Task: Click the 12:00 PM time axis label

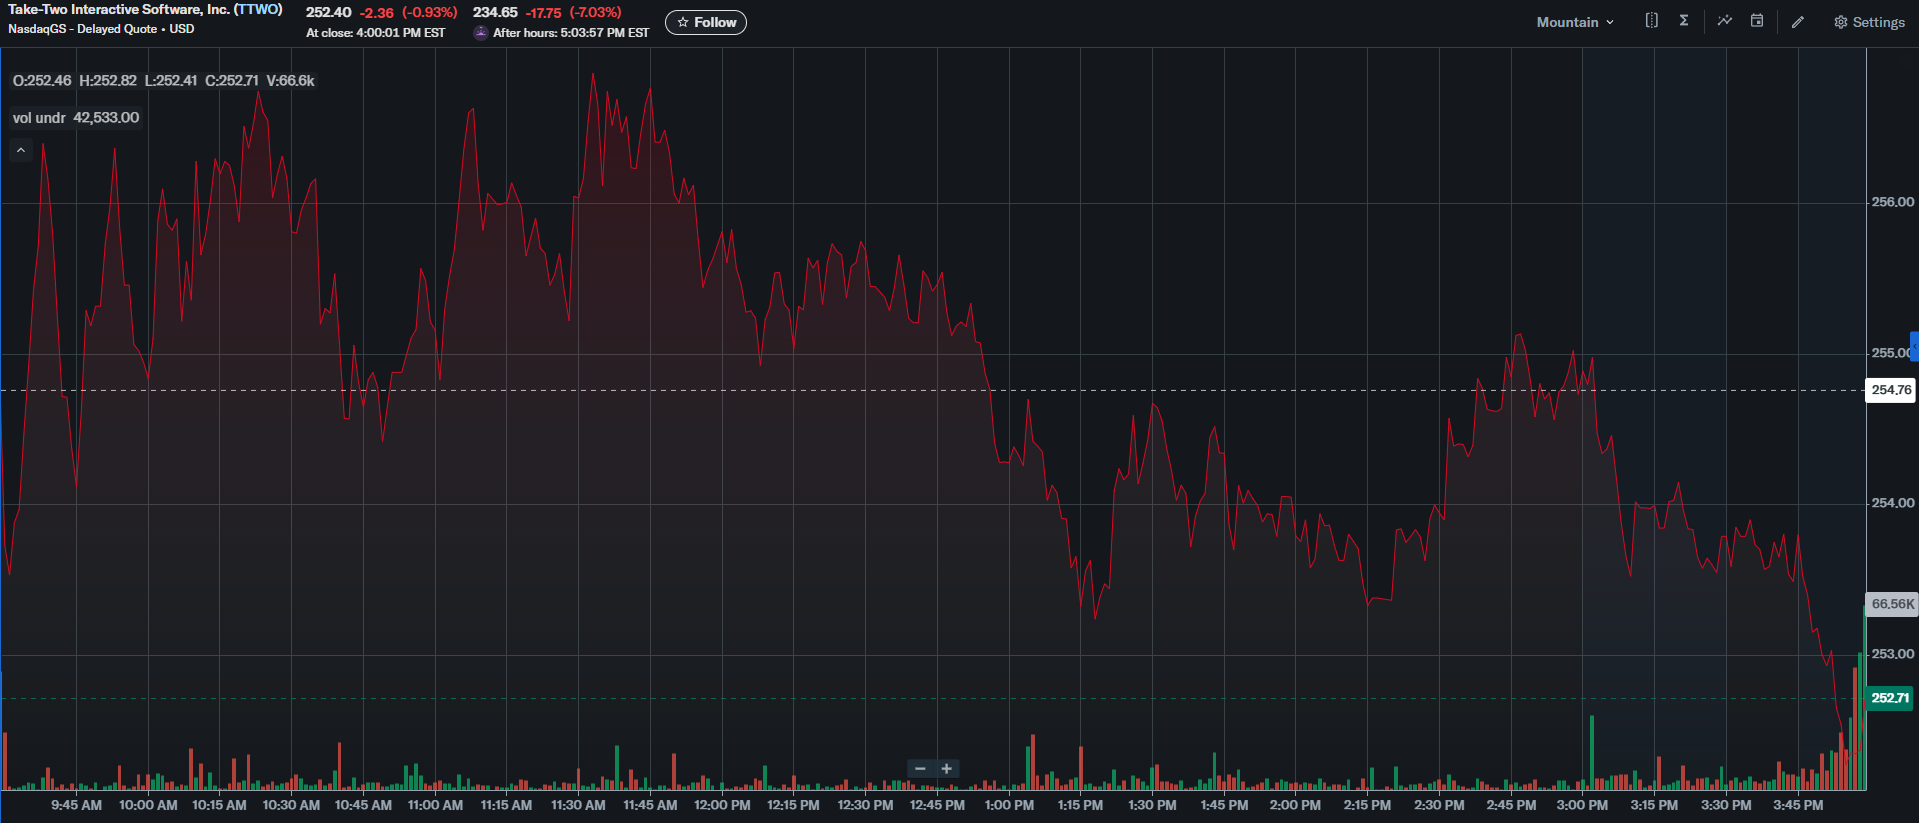Action: (x=722, y=805)
